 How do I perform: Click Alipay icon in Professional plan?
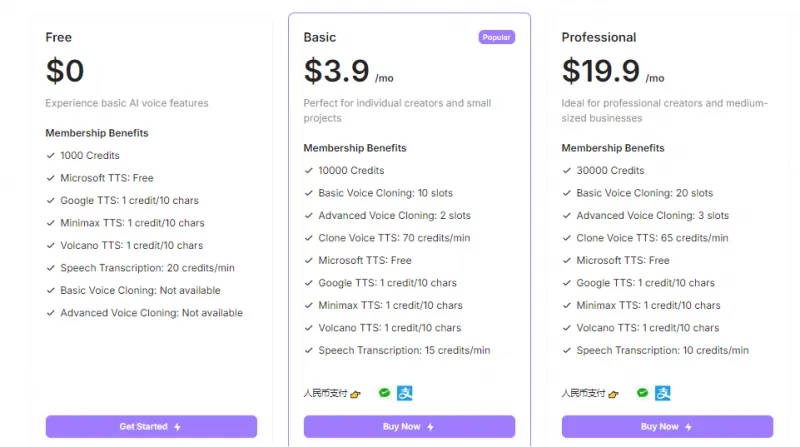coord(662,393)
